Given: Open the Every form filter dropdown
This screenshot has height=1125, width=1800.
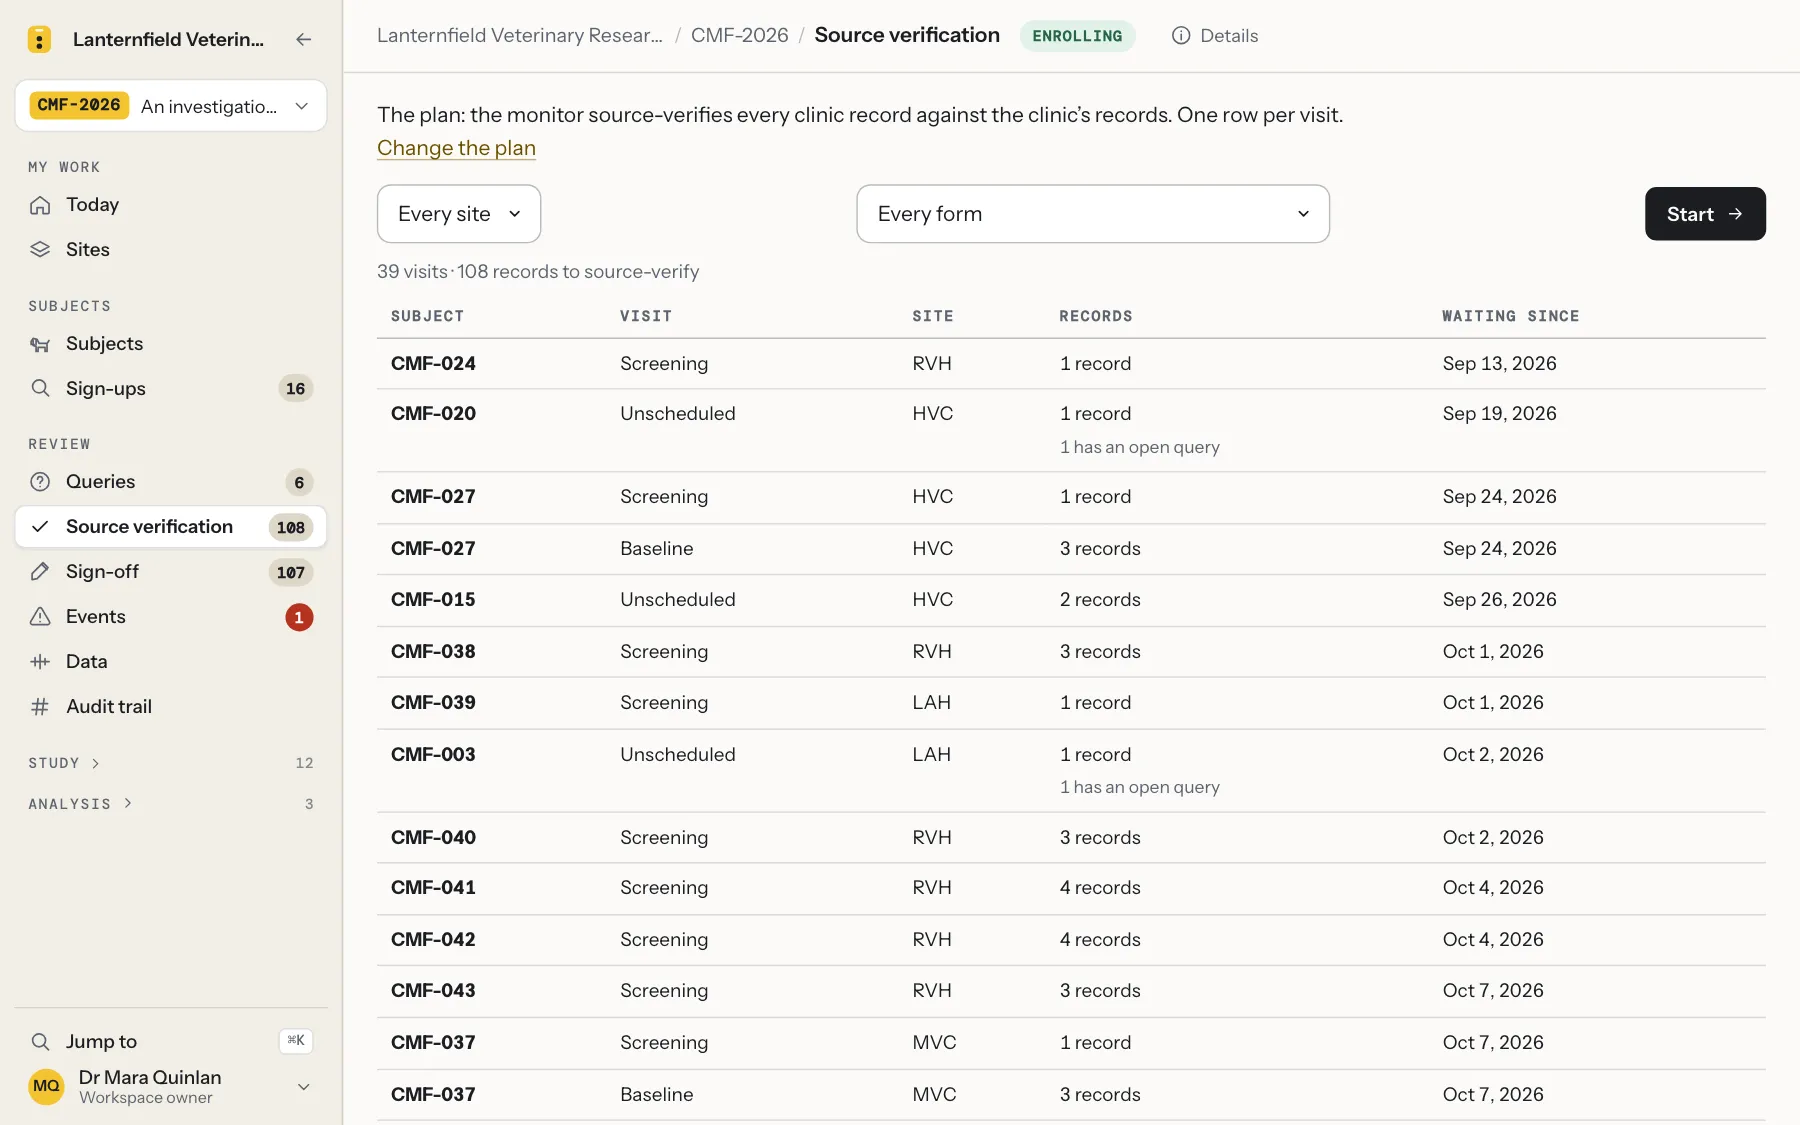Looking at the screenshot, I should tap(1093, 214).
